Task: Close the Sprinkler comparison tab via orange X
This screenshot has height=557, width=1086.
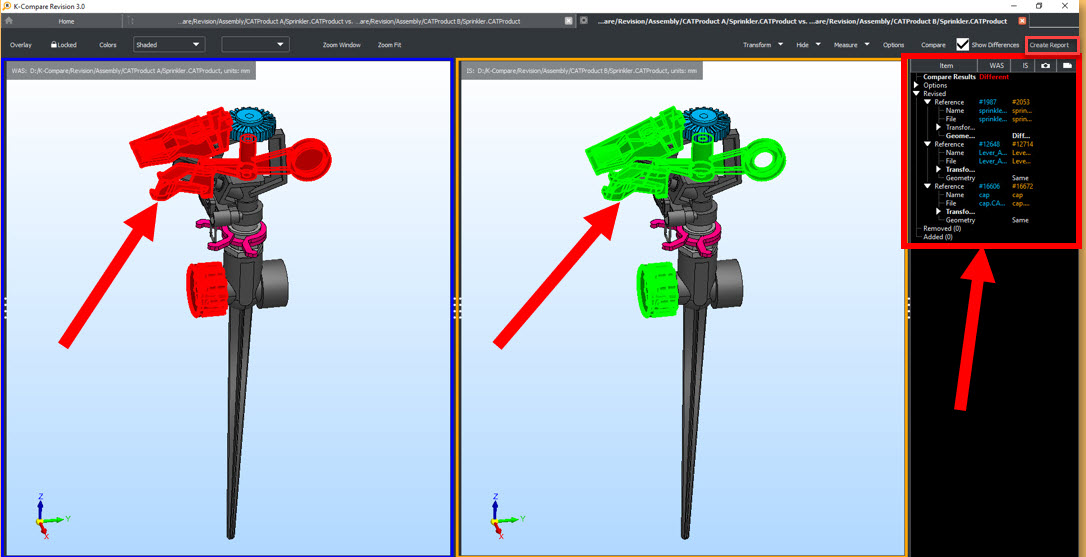Action: tap(1021, 21)
